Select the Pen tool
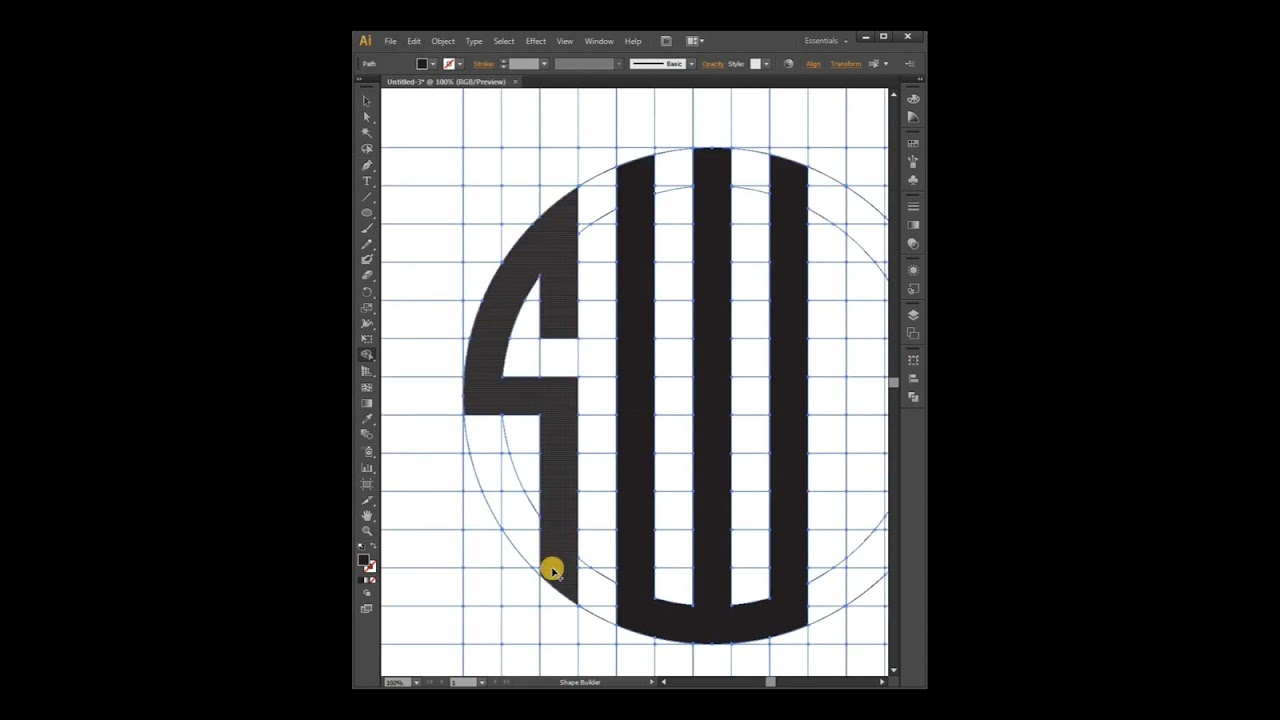 [367, 166]
